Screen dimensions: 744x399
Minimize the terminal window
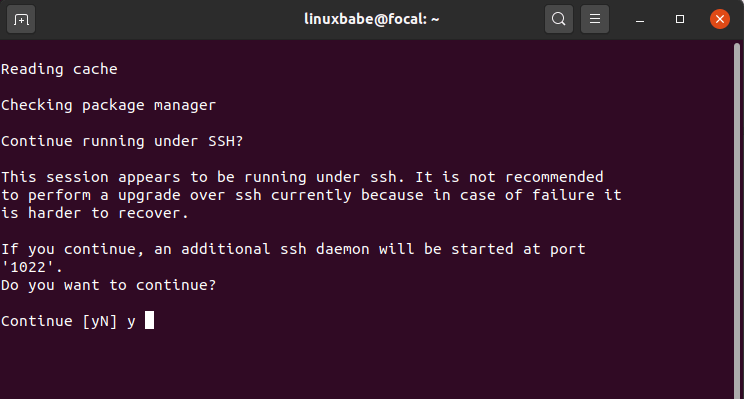(x=640, y=19)
